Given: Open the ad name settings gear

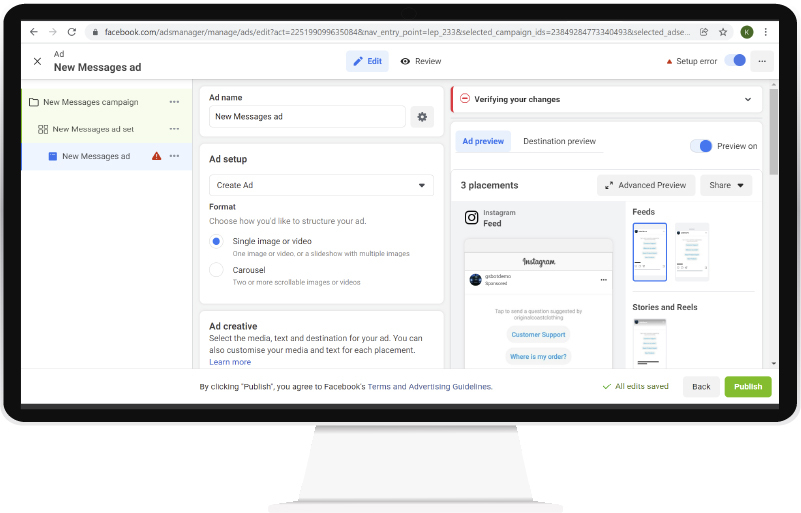Looking at the screenshot, I should pyautogui.click(x=422, y=117).
